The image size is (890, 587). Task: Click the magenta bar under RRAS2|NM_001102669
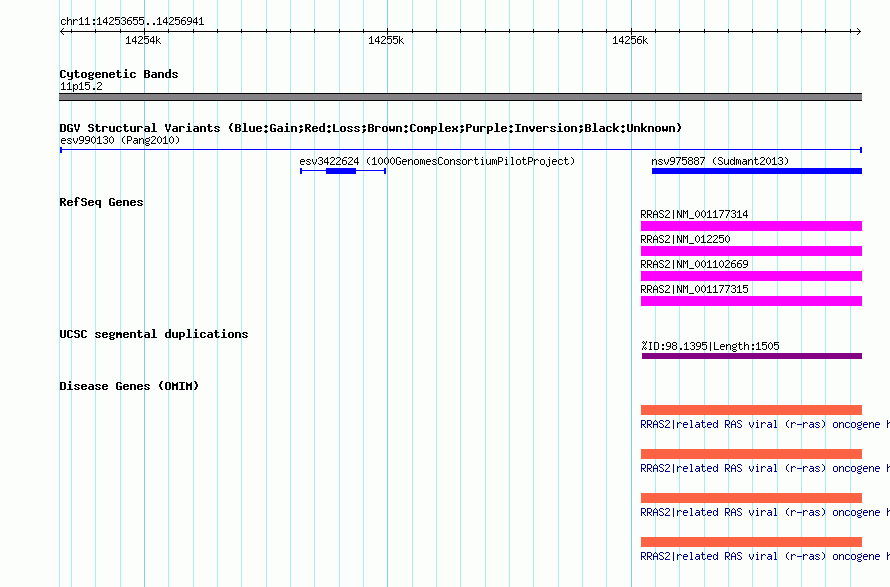coord(752,276)
